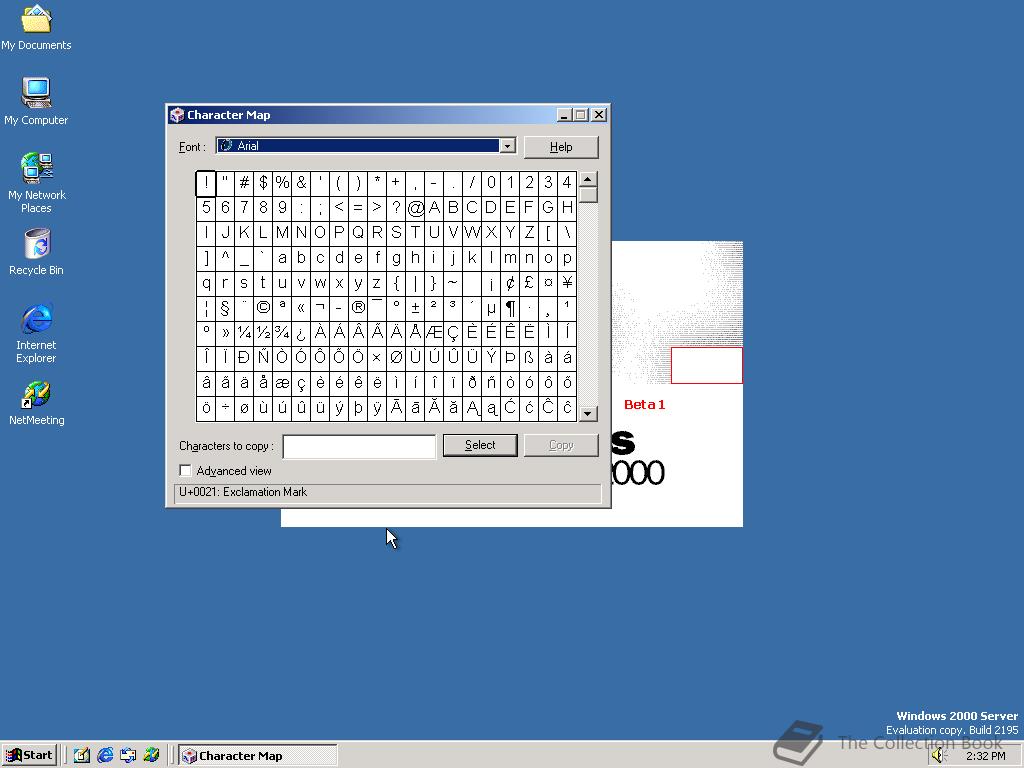Click the Character Map title bar icon
The height and width of the screenshot is (768, 1024).
tap(177, 115)
